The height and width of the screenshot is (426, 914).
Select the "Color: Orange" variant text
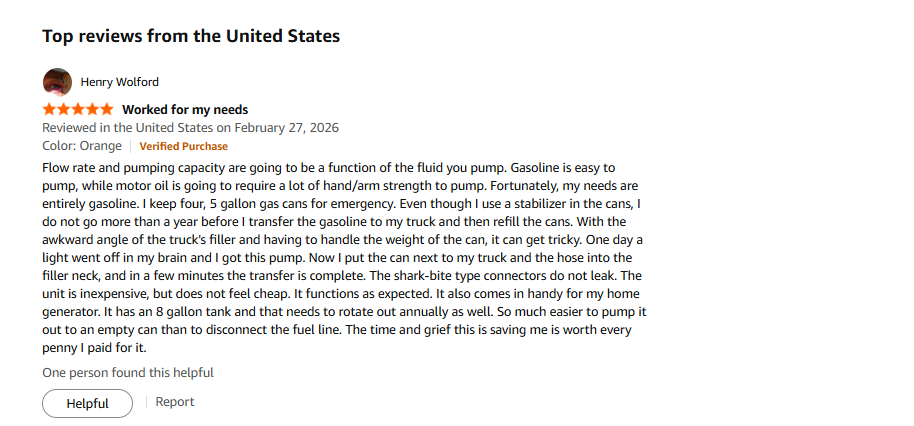(x=82, y=146)
